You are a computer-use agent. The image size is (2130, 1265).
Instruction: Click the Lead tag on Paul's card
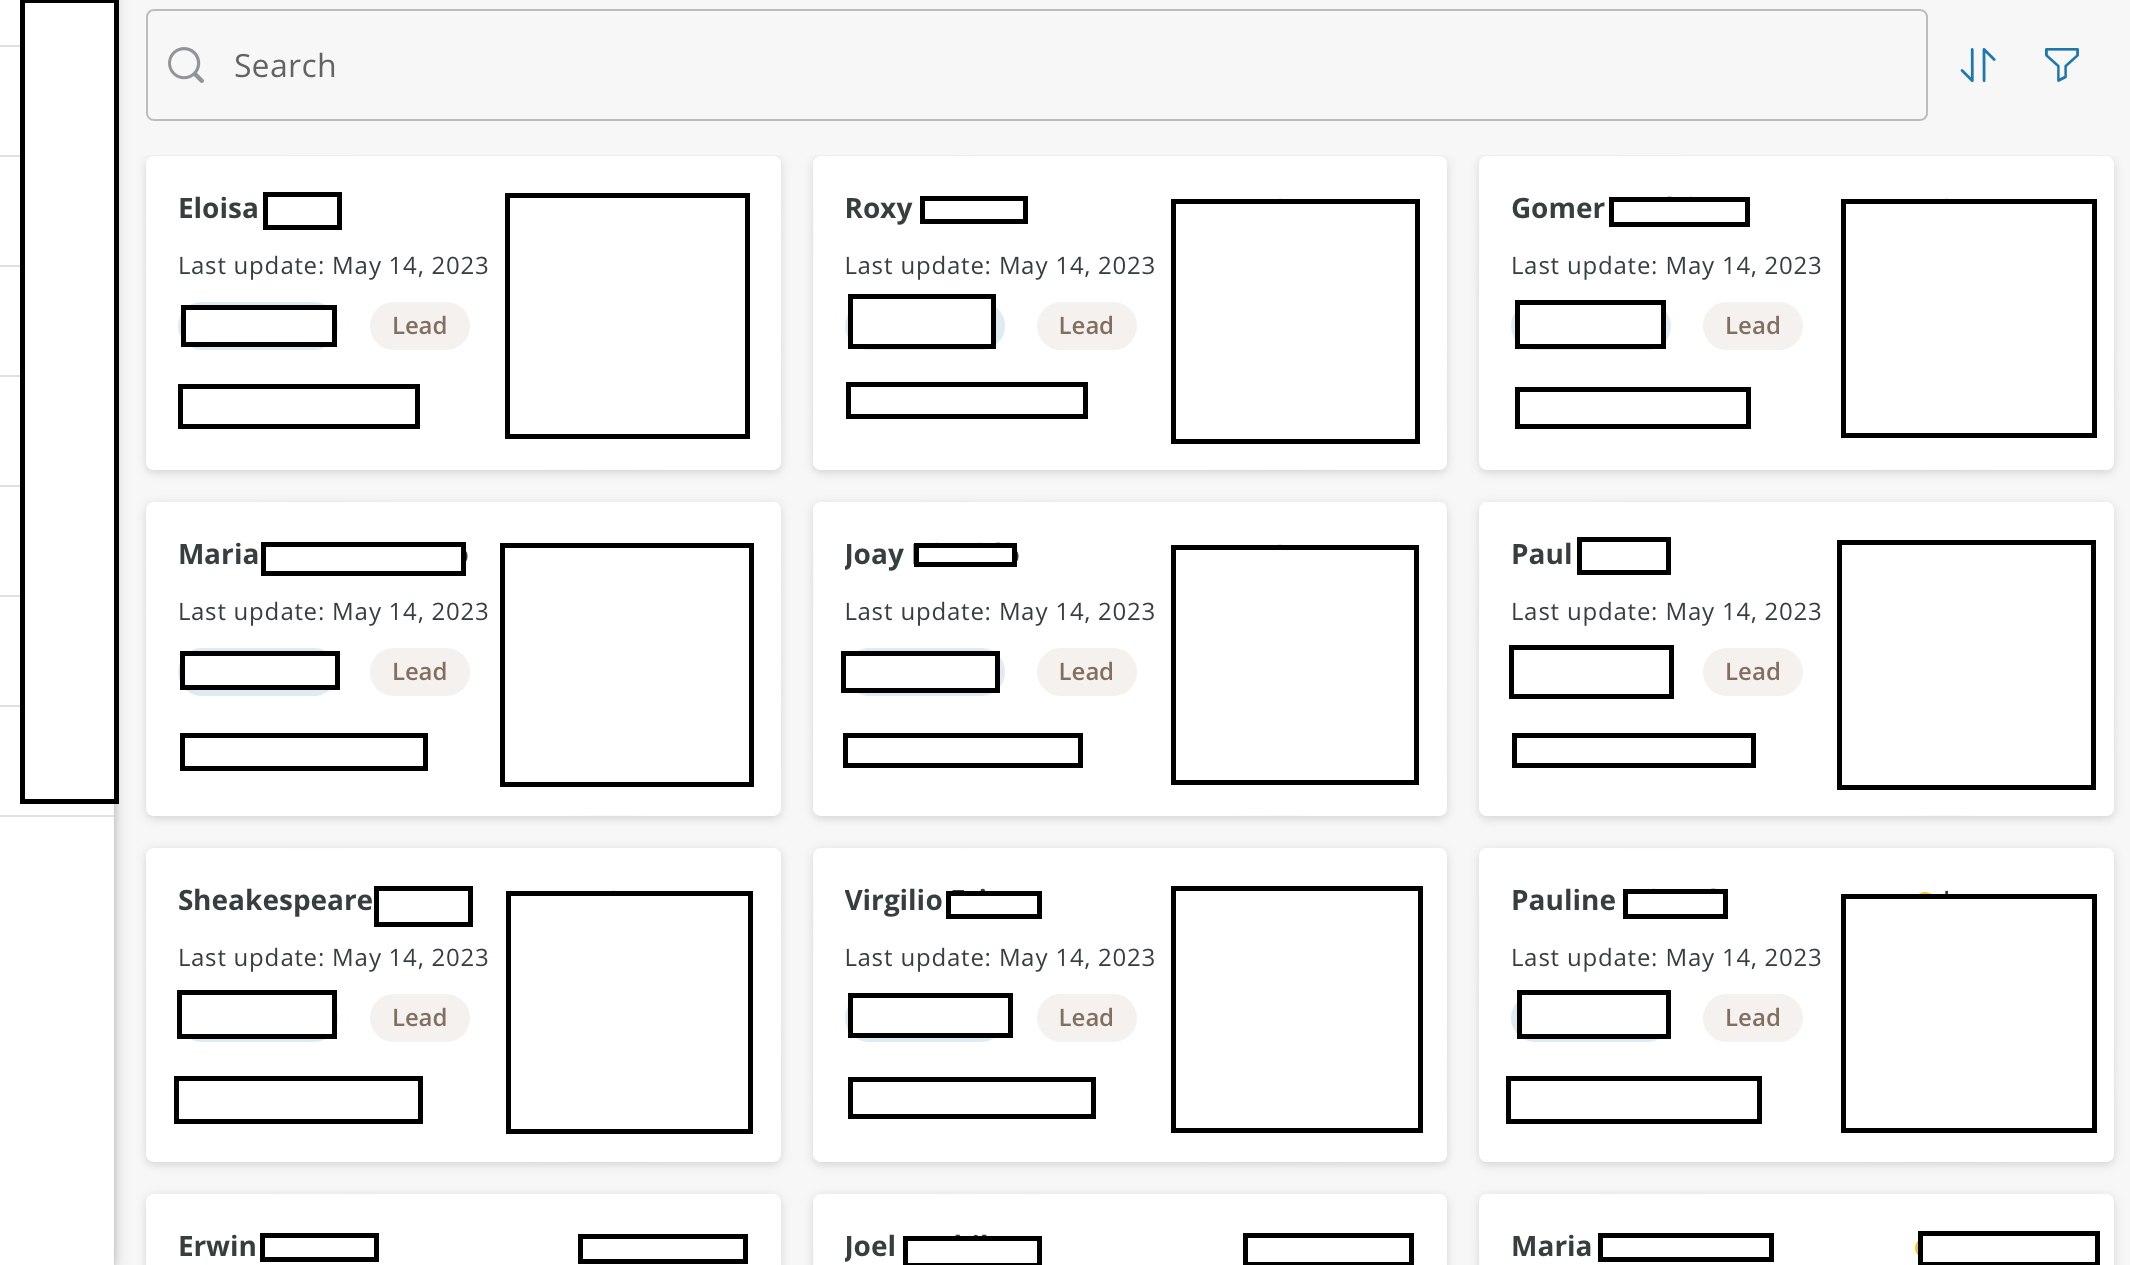pyautogui.click(x=1752, y=672)
